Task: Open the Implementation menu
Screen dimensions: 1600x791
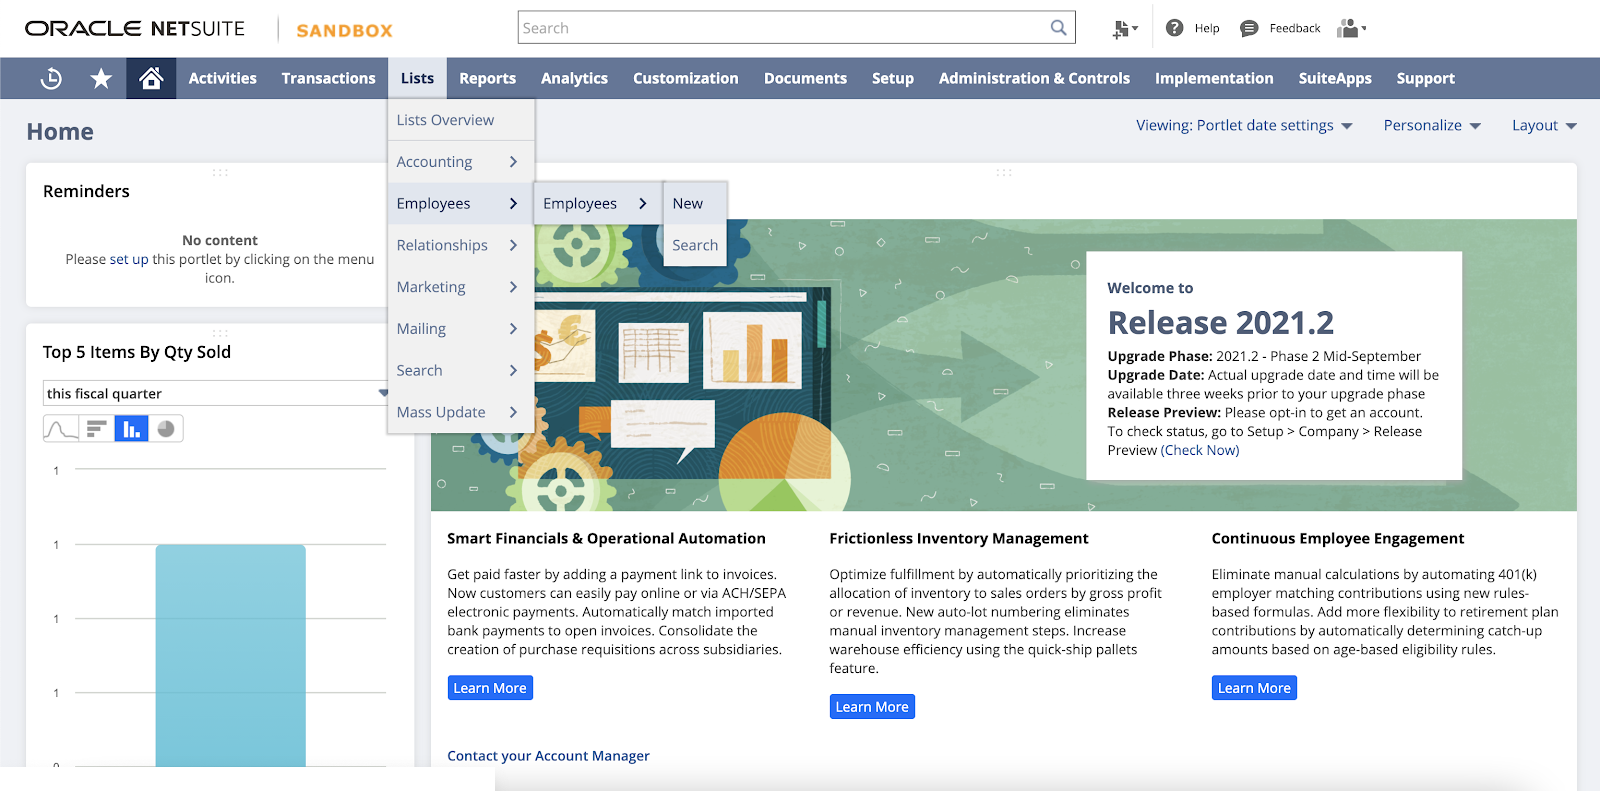Action: click(x=1214, y=78)
